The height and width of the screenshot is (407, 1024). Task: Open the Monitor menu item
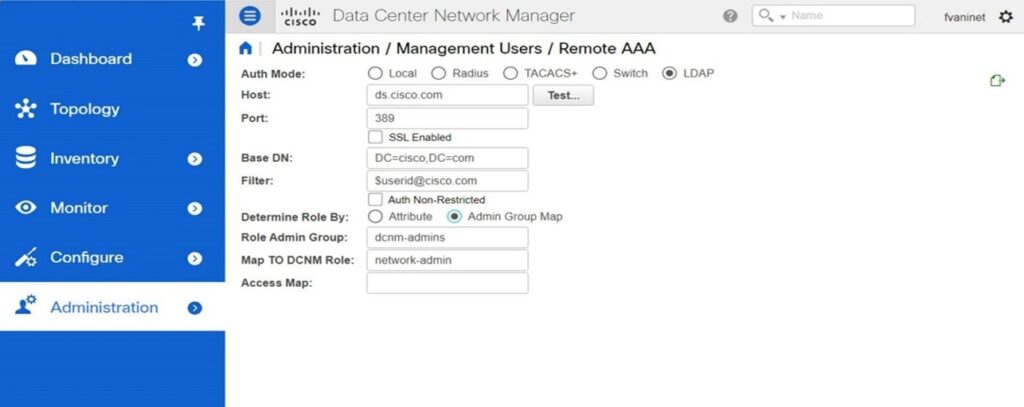tap(112, 208)
